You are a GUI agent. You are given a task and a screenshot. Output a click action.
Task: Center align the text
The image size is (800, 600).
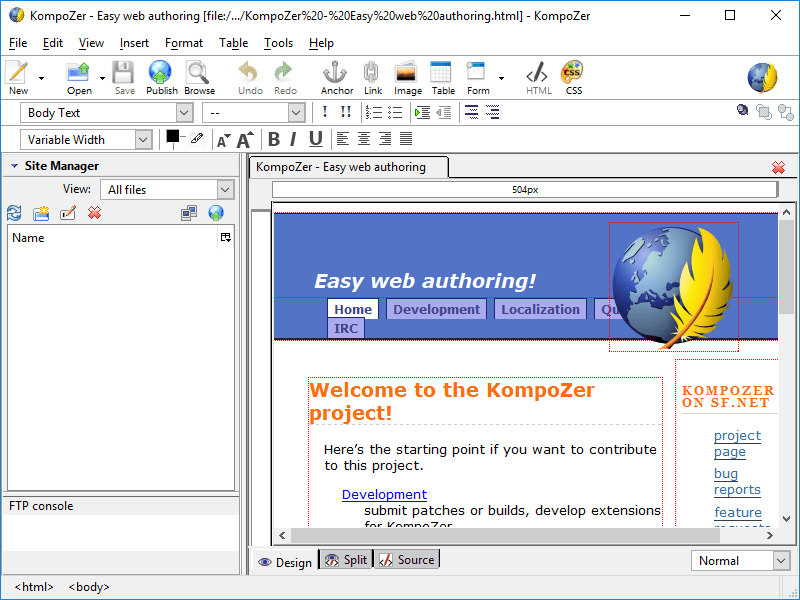tap(364, 138)
